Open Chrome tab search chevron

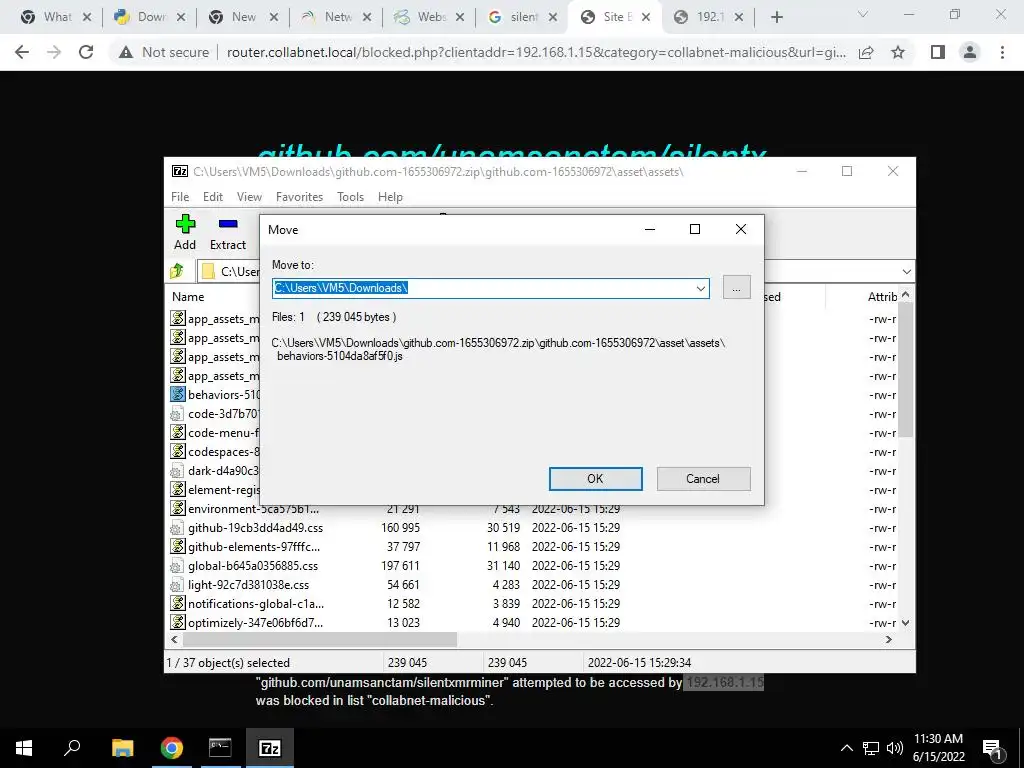[x=863, y=14]
